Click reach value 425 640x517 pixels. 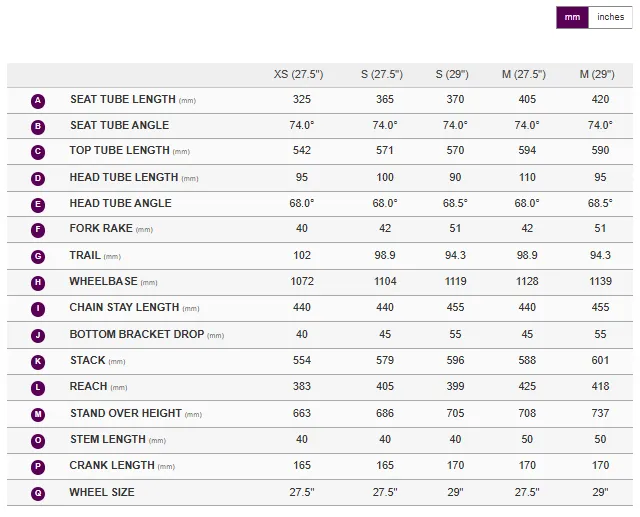527,386
